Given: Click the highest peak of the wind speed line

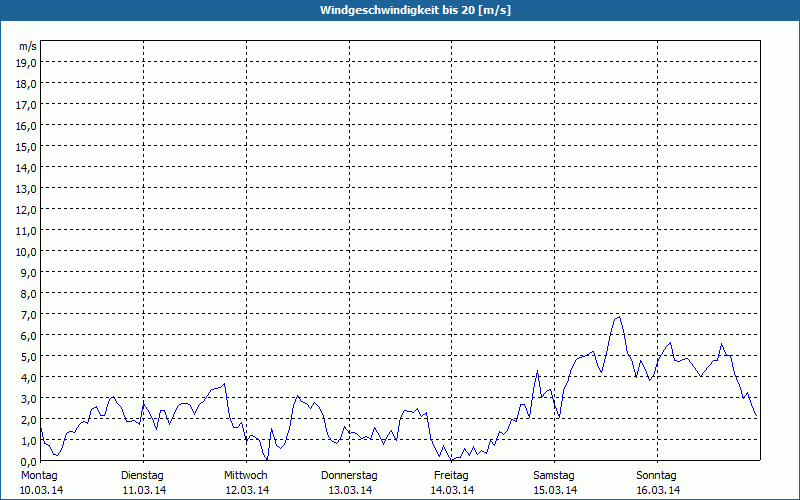Looking at the screenshot, I should (x=619, y=317).
